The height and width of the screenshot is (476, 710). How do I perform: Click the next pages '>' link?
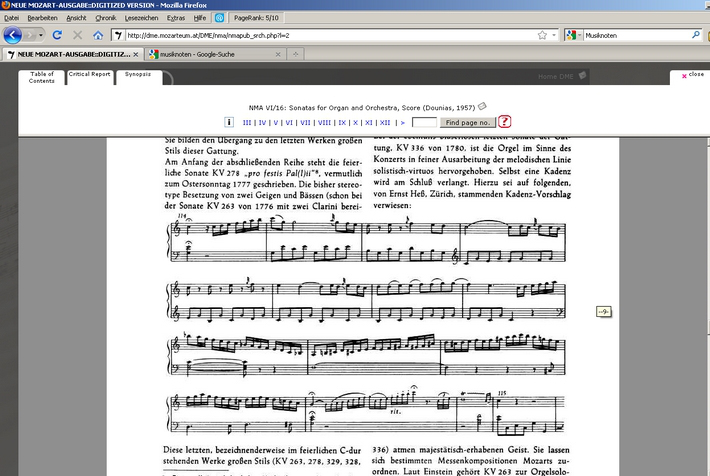coord(403,122)
